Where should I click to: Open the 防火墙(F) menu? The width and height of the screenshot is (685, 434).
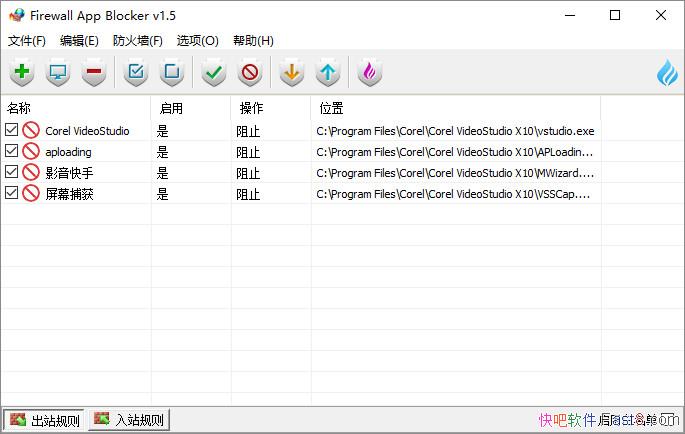pos(138,41)
